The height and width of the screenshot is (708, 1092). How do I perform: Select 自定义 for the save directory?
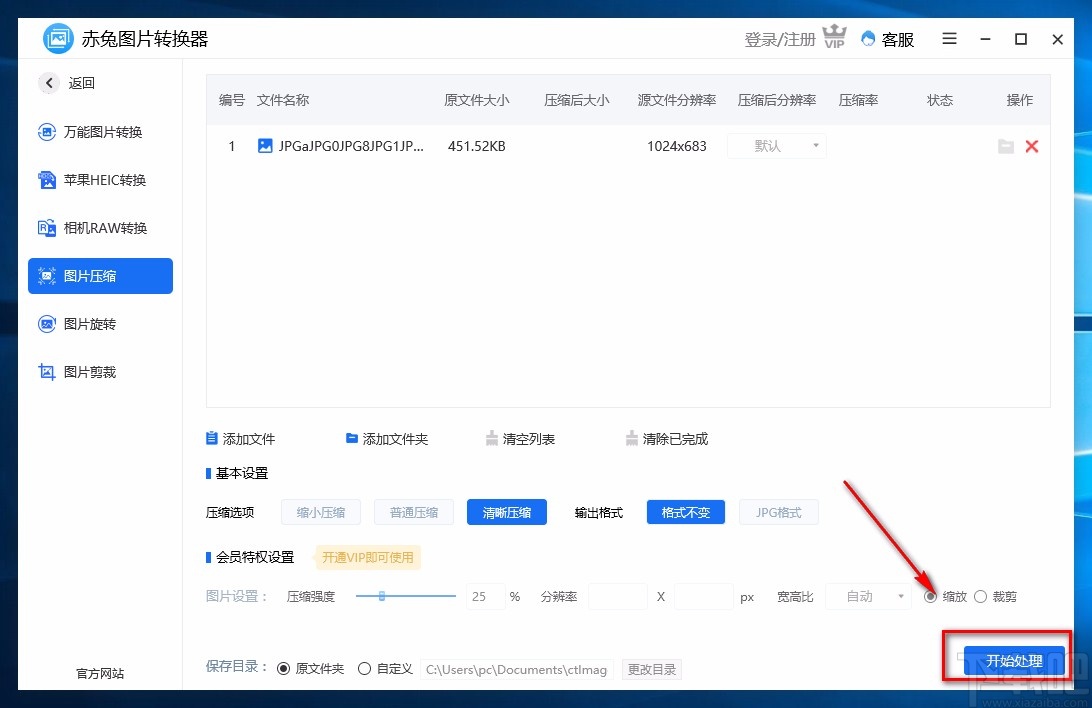click(364, 668)
